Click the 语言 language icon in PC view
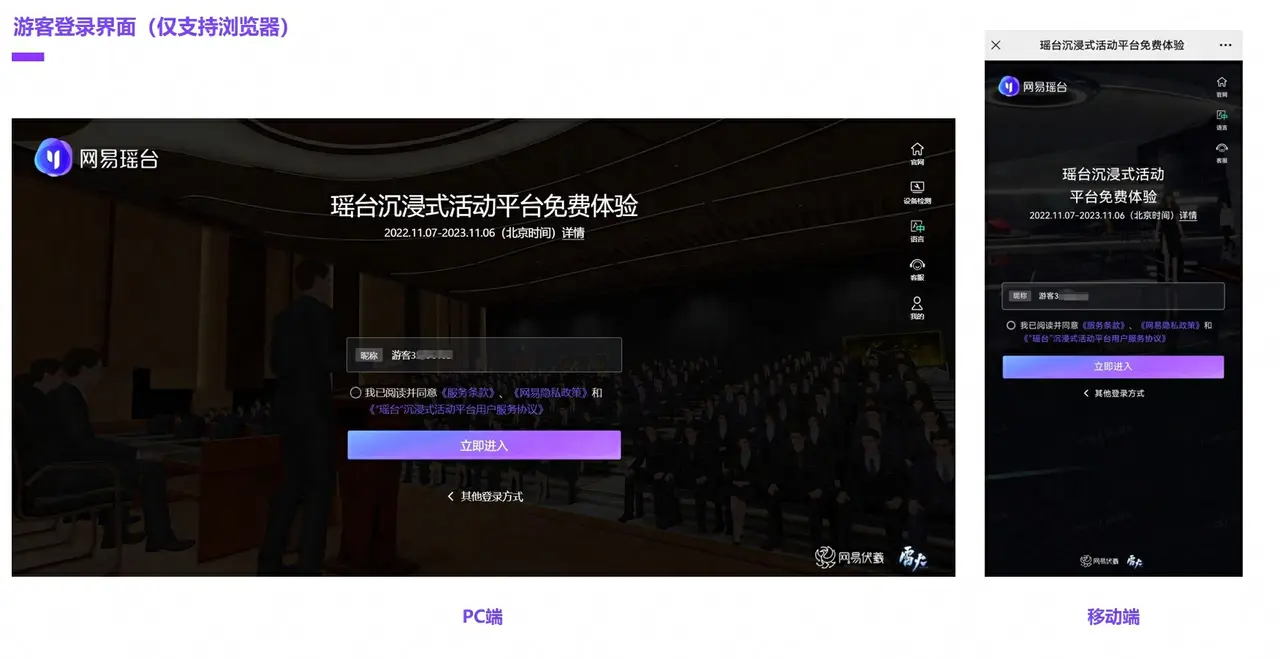Screen dimensions: 1280x660 click(917, 232)
